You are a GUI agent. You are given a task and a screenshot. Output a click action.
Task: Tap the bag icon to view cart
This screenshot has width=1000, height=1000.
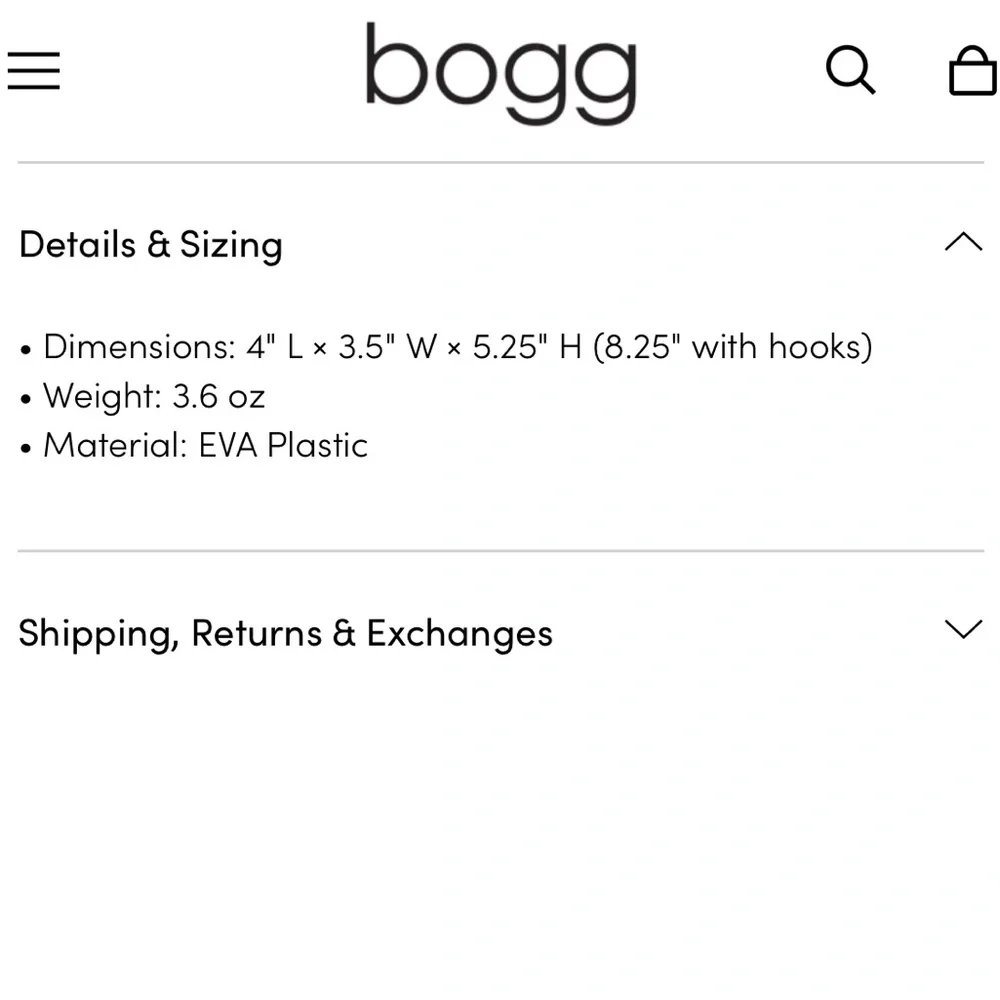pos(970,72)
